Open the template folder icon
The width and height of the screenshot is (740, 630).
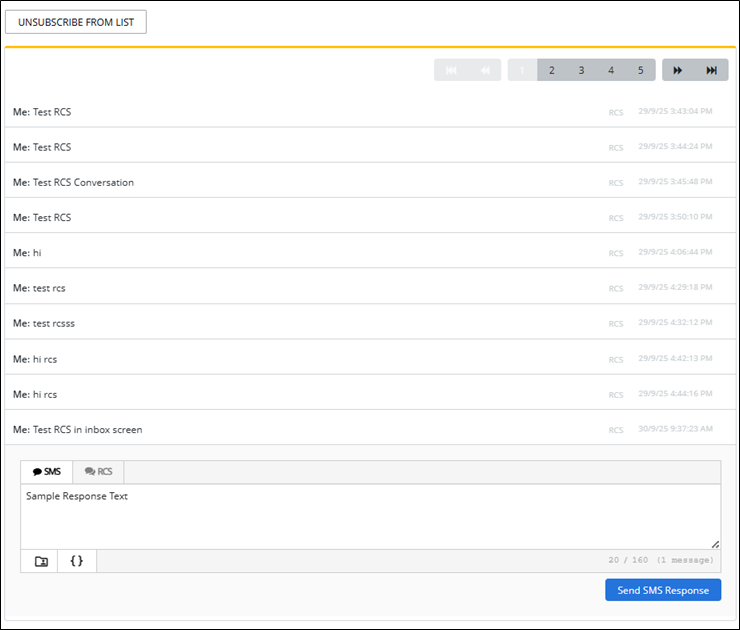40,561
